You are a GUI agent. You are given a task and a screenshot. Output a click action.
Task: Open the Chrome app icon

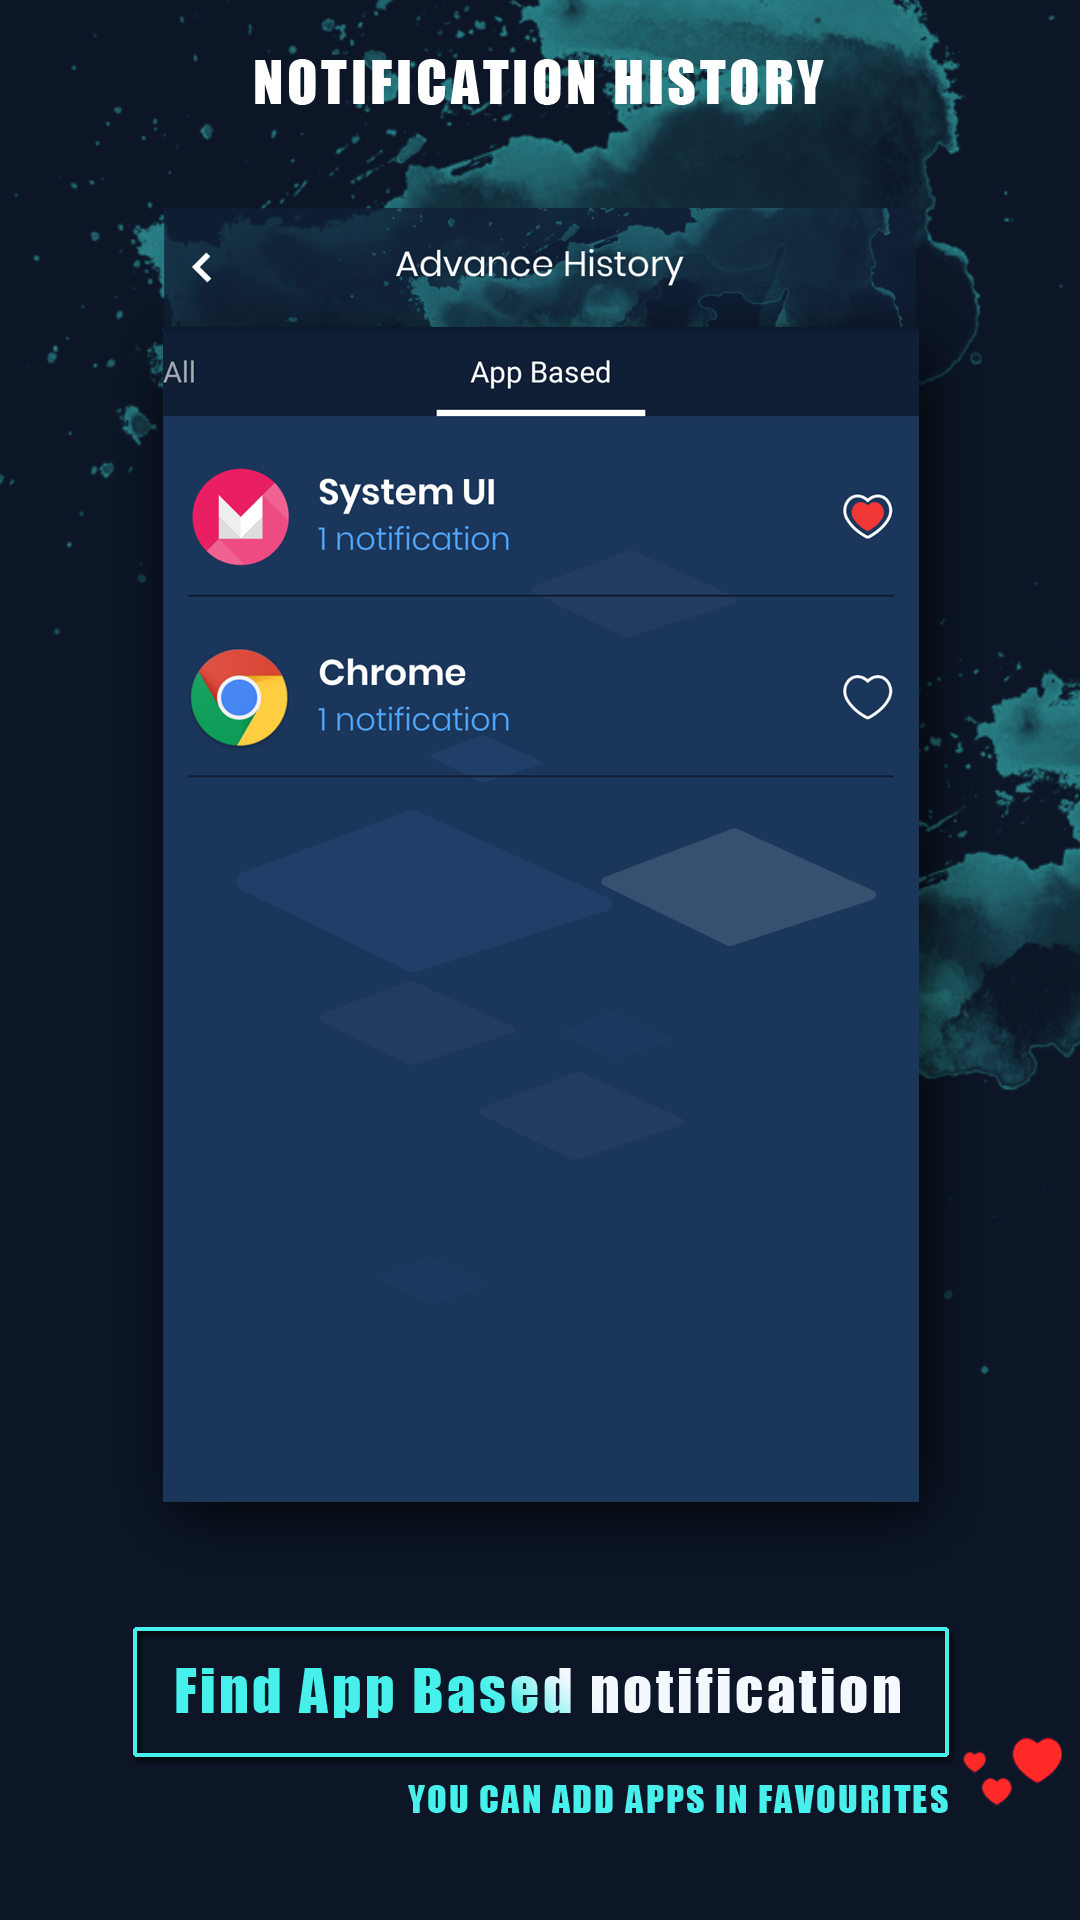[240, 698]
